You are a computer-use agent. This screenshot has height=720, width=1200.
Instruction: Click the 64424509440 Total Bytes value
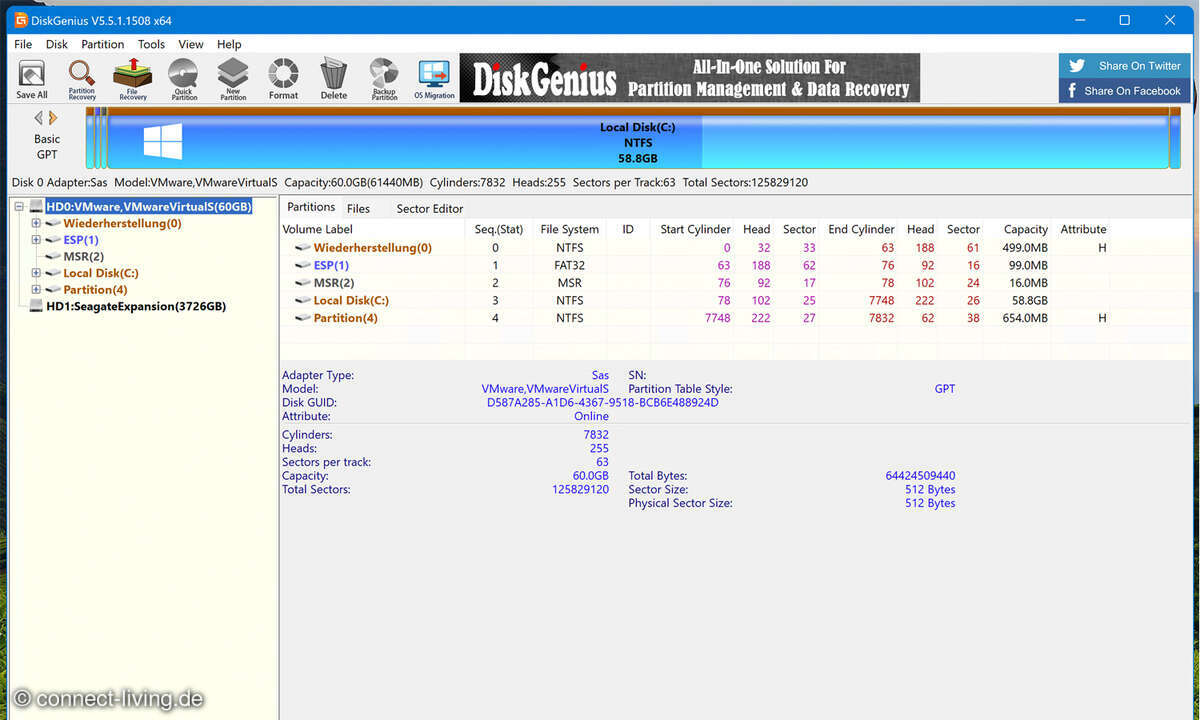[x=920, y=476]
